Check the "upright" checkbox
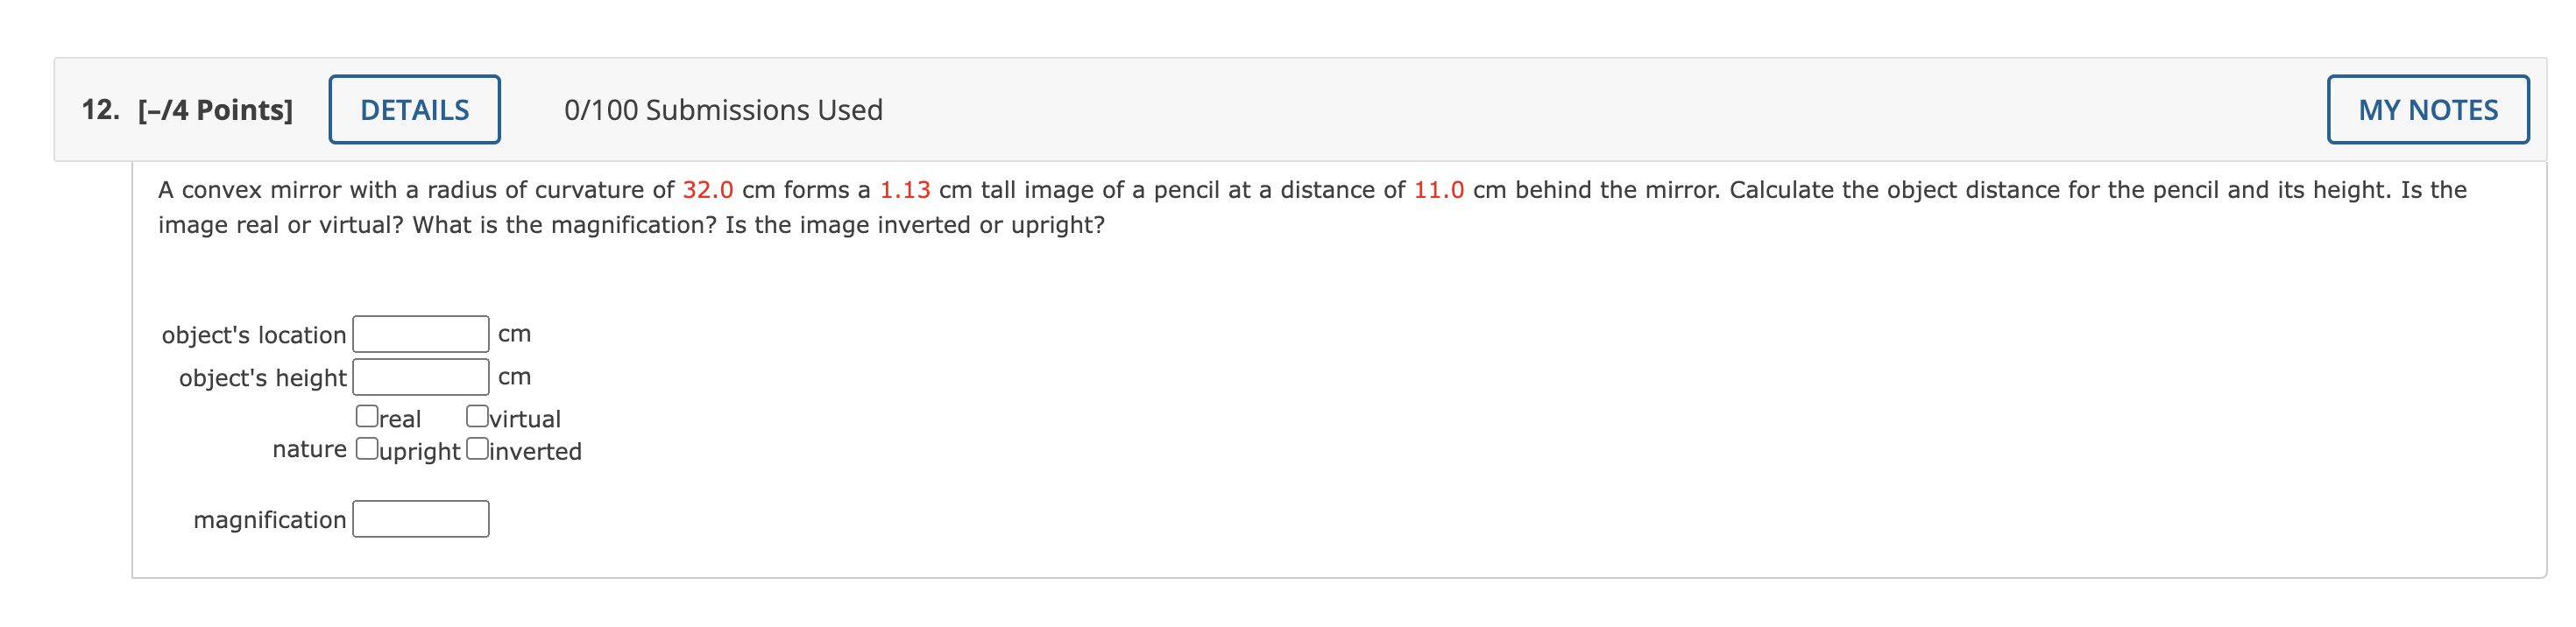 click(366, 448)
